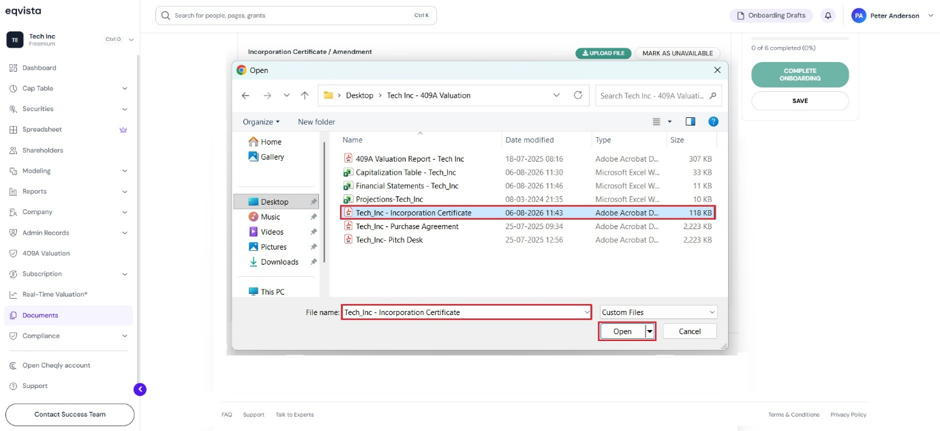Image resolution: width=940 pixels, height=431 pixels.
Task: Select Videos in the navigation pane
Action: click(x=266, y=232)
